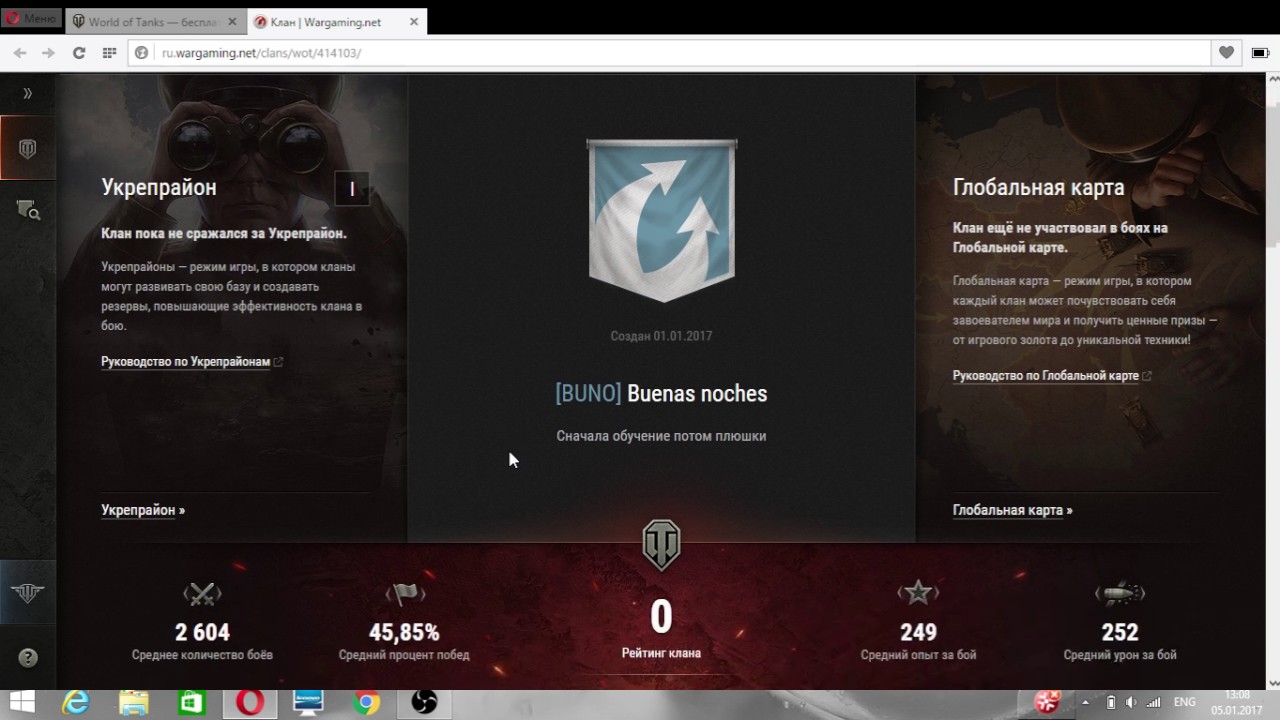Click the Глобальная карта heading

[1039, 187]
